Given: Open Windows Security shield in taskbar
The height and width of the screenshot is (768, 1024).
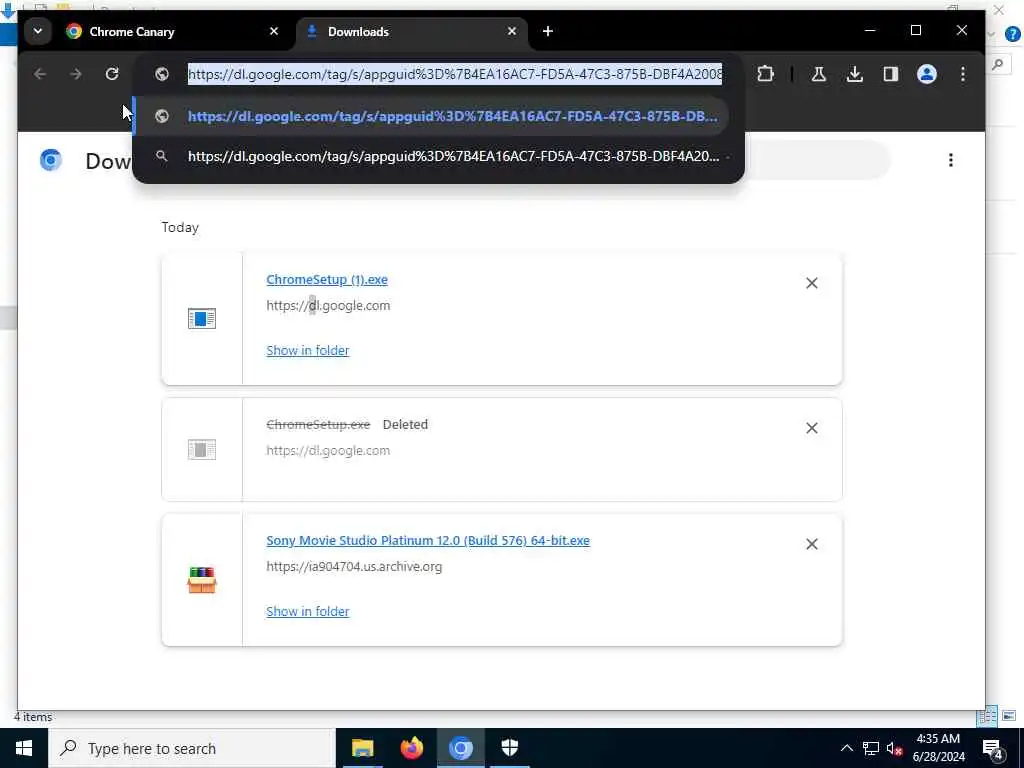Looking at the screenshot, I should point(509,748).
